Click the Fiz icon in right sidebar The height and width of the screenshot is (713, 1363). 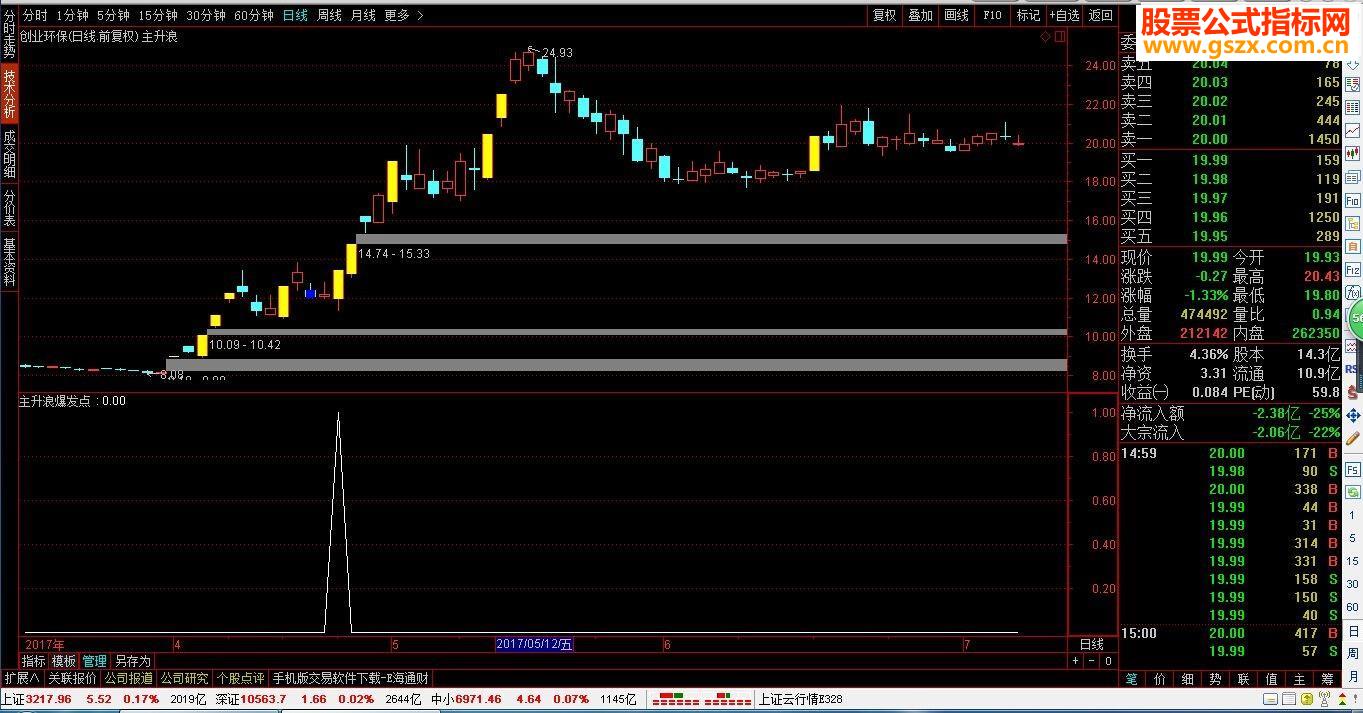[x=1352, y=270]
